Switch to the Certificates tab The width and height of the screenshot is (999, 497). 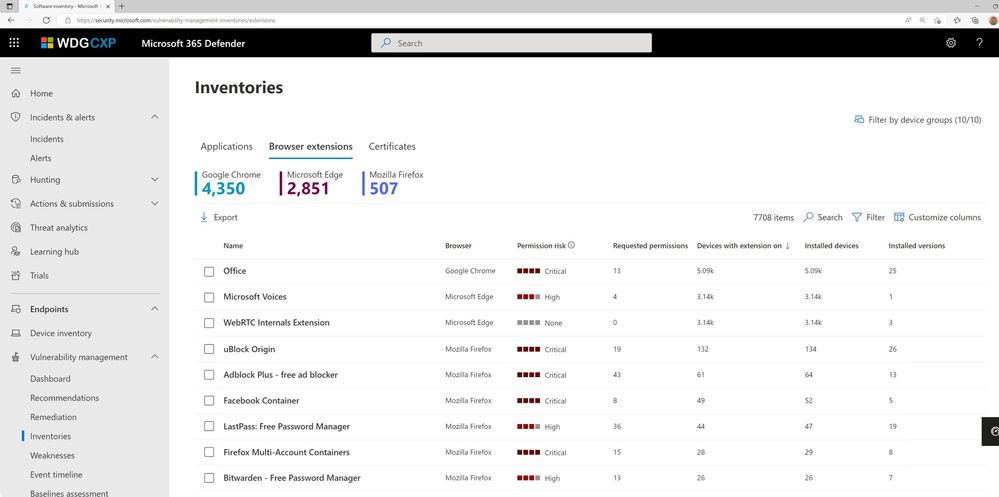392,147
